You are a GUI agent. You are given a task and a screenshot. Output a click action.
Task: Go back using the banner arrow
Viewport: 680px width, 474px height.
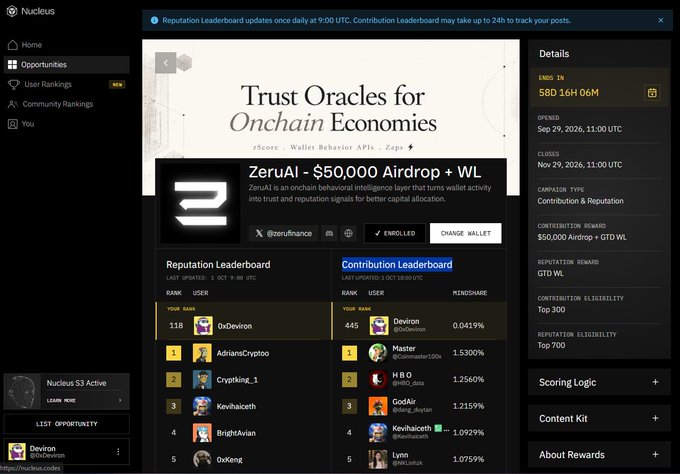166,63
